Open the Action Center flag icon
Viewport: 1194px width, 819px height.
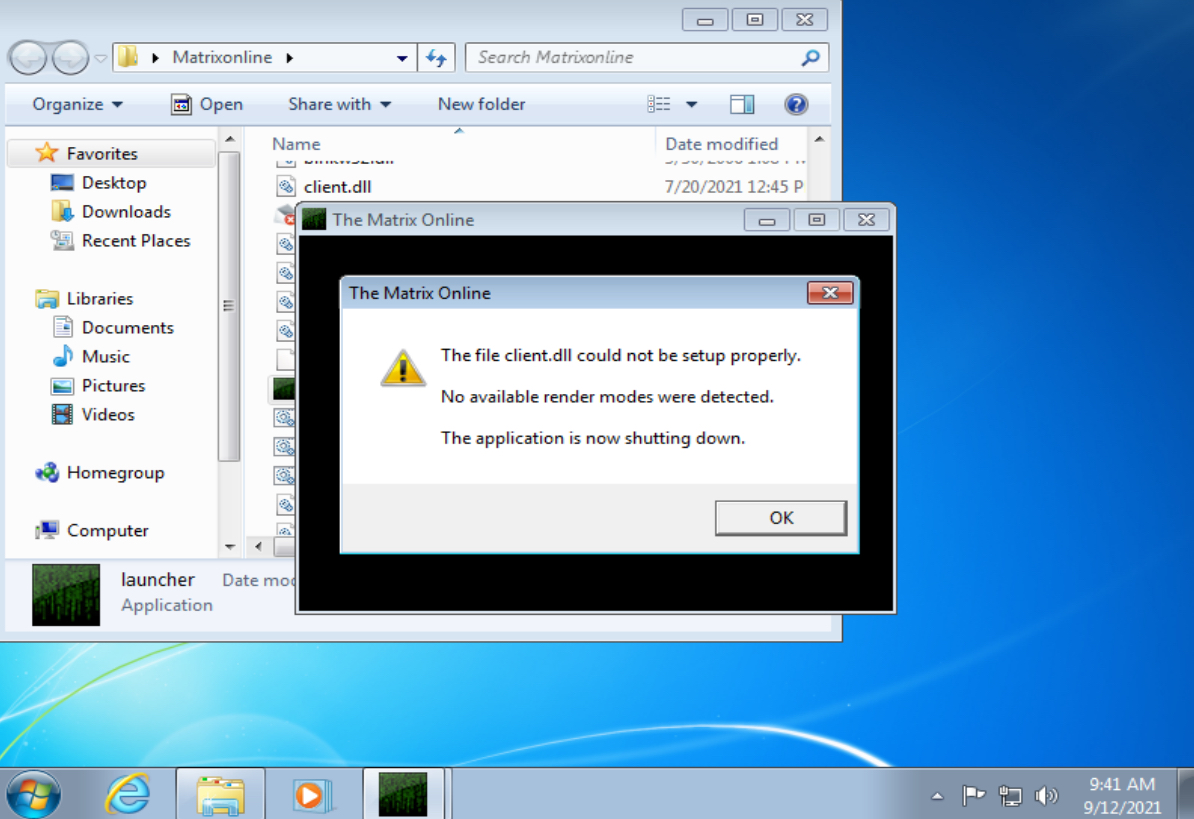[973, 796]
